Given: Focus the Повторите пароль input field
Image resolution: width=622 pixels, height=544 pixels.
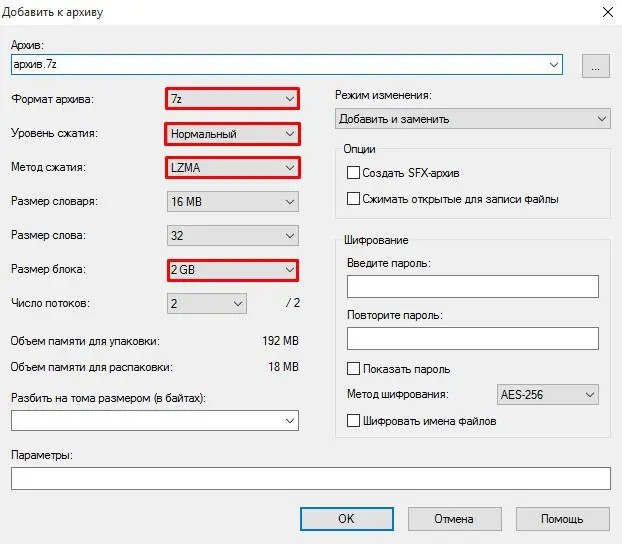Looking at the screenshot, I should pyautogui.click(x=472, y=338).
